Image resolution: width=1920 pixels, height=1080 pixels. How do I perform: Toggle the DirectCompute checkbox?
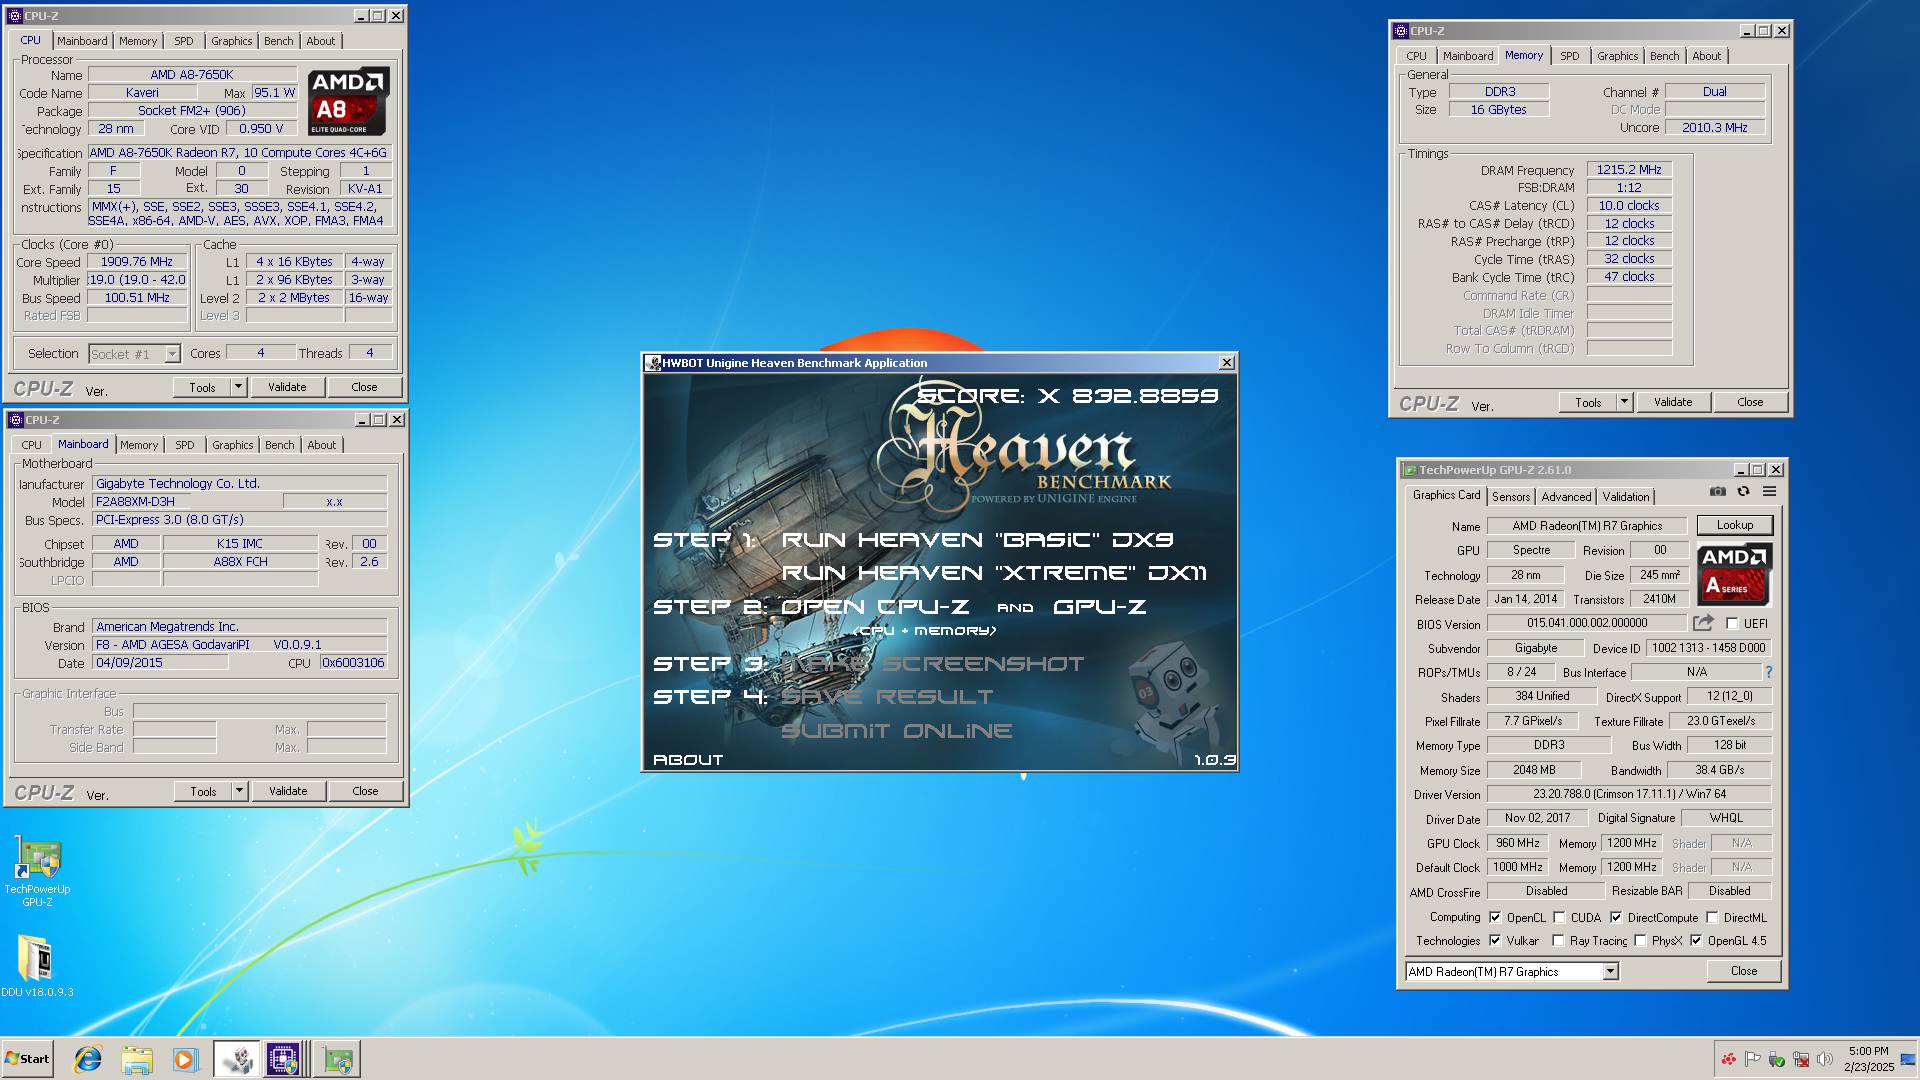[x=1616, y=917]
